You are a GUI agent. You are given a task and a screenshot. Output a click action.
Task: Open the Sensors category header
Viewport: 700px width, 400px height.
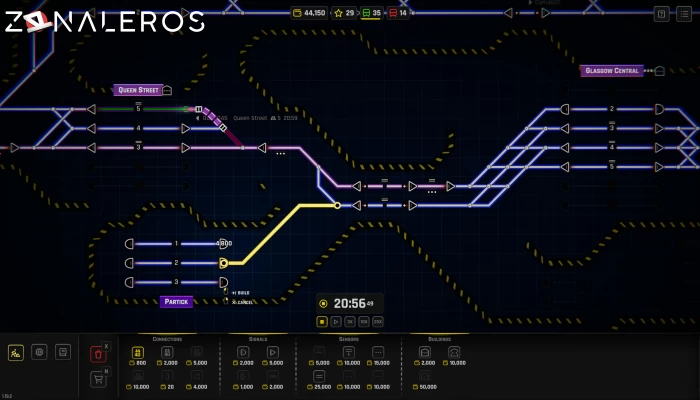349,339
